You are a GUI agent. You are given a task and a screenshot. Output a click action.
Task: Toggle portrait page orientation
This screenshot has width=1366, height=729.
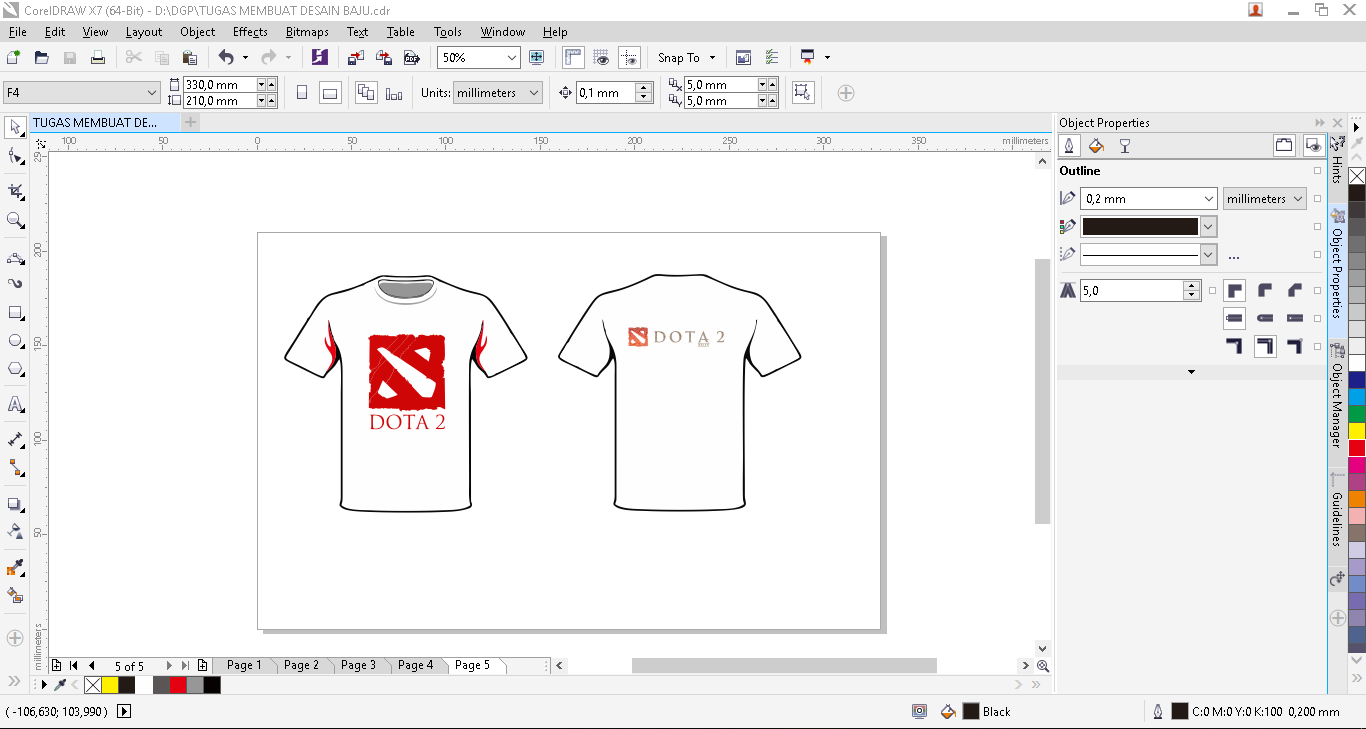(302, 91)
